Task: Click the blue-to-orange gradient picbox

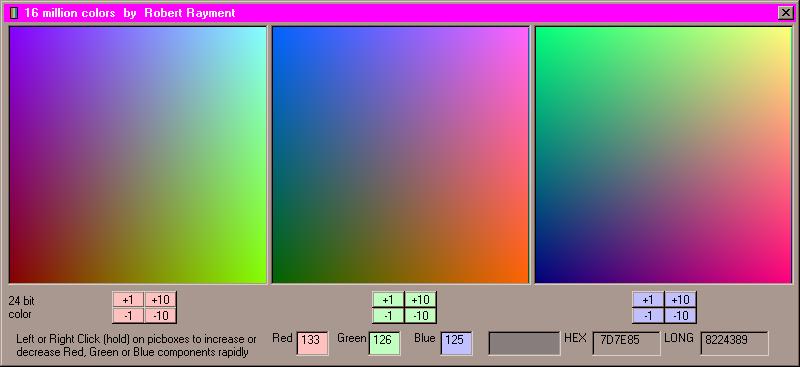Action: pyautogui.click(x=401, y=155)
